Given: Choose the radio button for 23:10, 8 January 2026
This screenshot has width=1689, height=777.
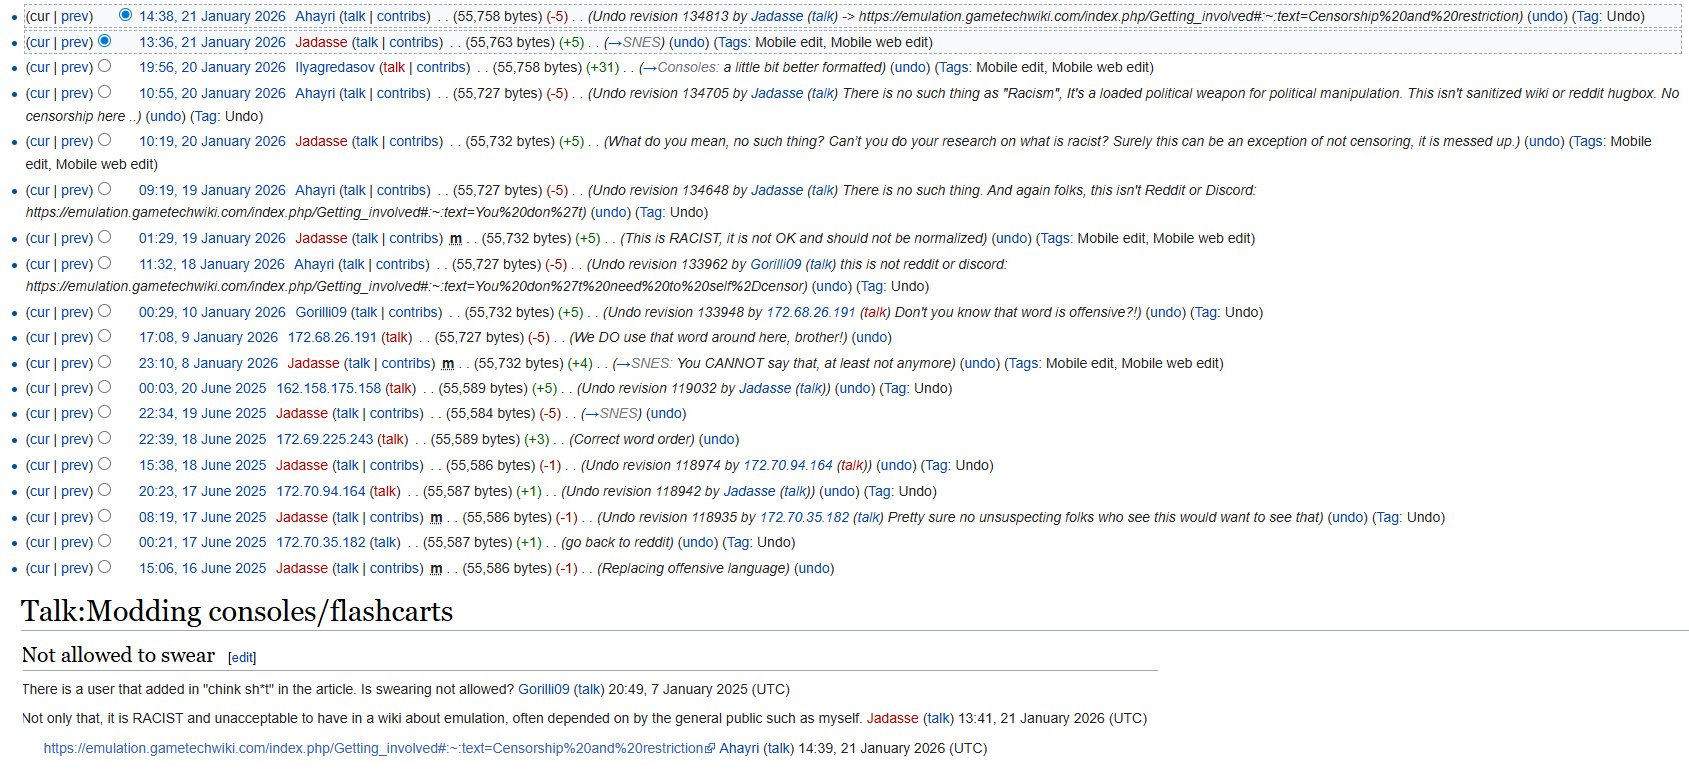Looking at the screenshot, I should (105, 362).
